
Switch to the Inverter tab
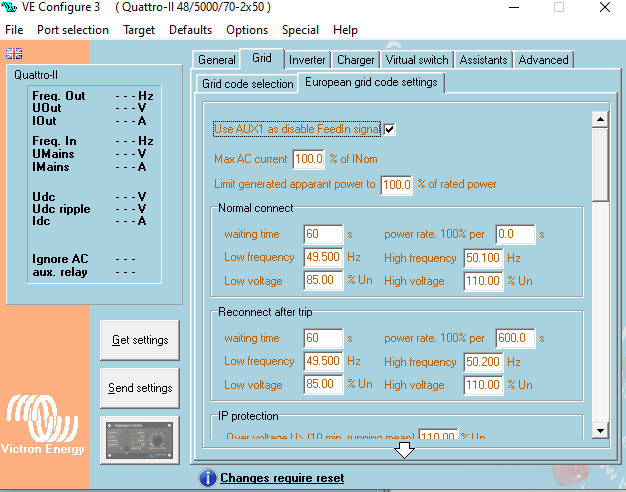(307, 60)
